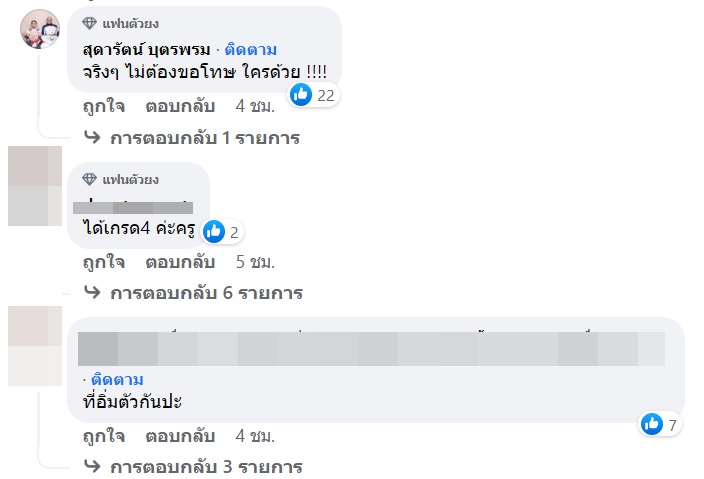
Task: Click the like reaction icon showing 7
Action: point(653,424)
